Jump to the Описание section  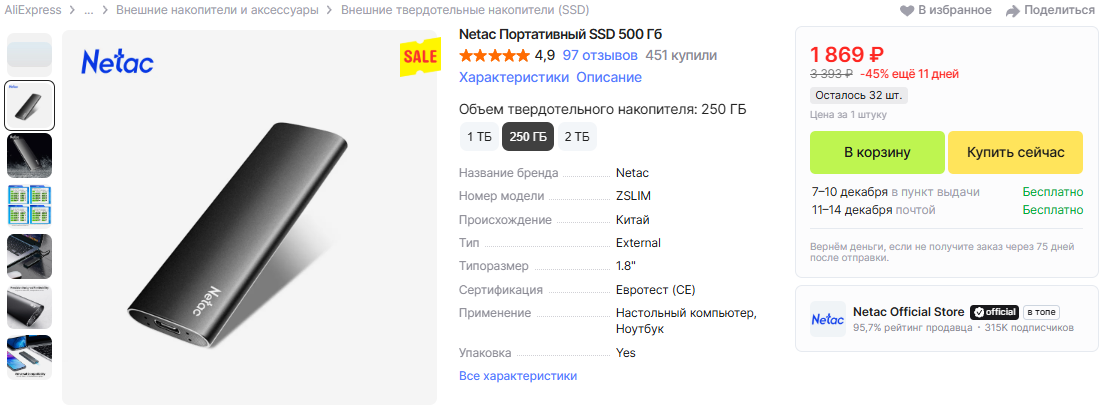tap(609, 77)
